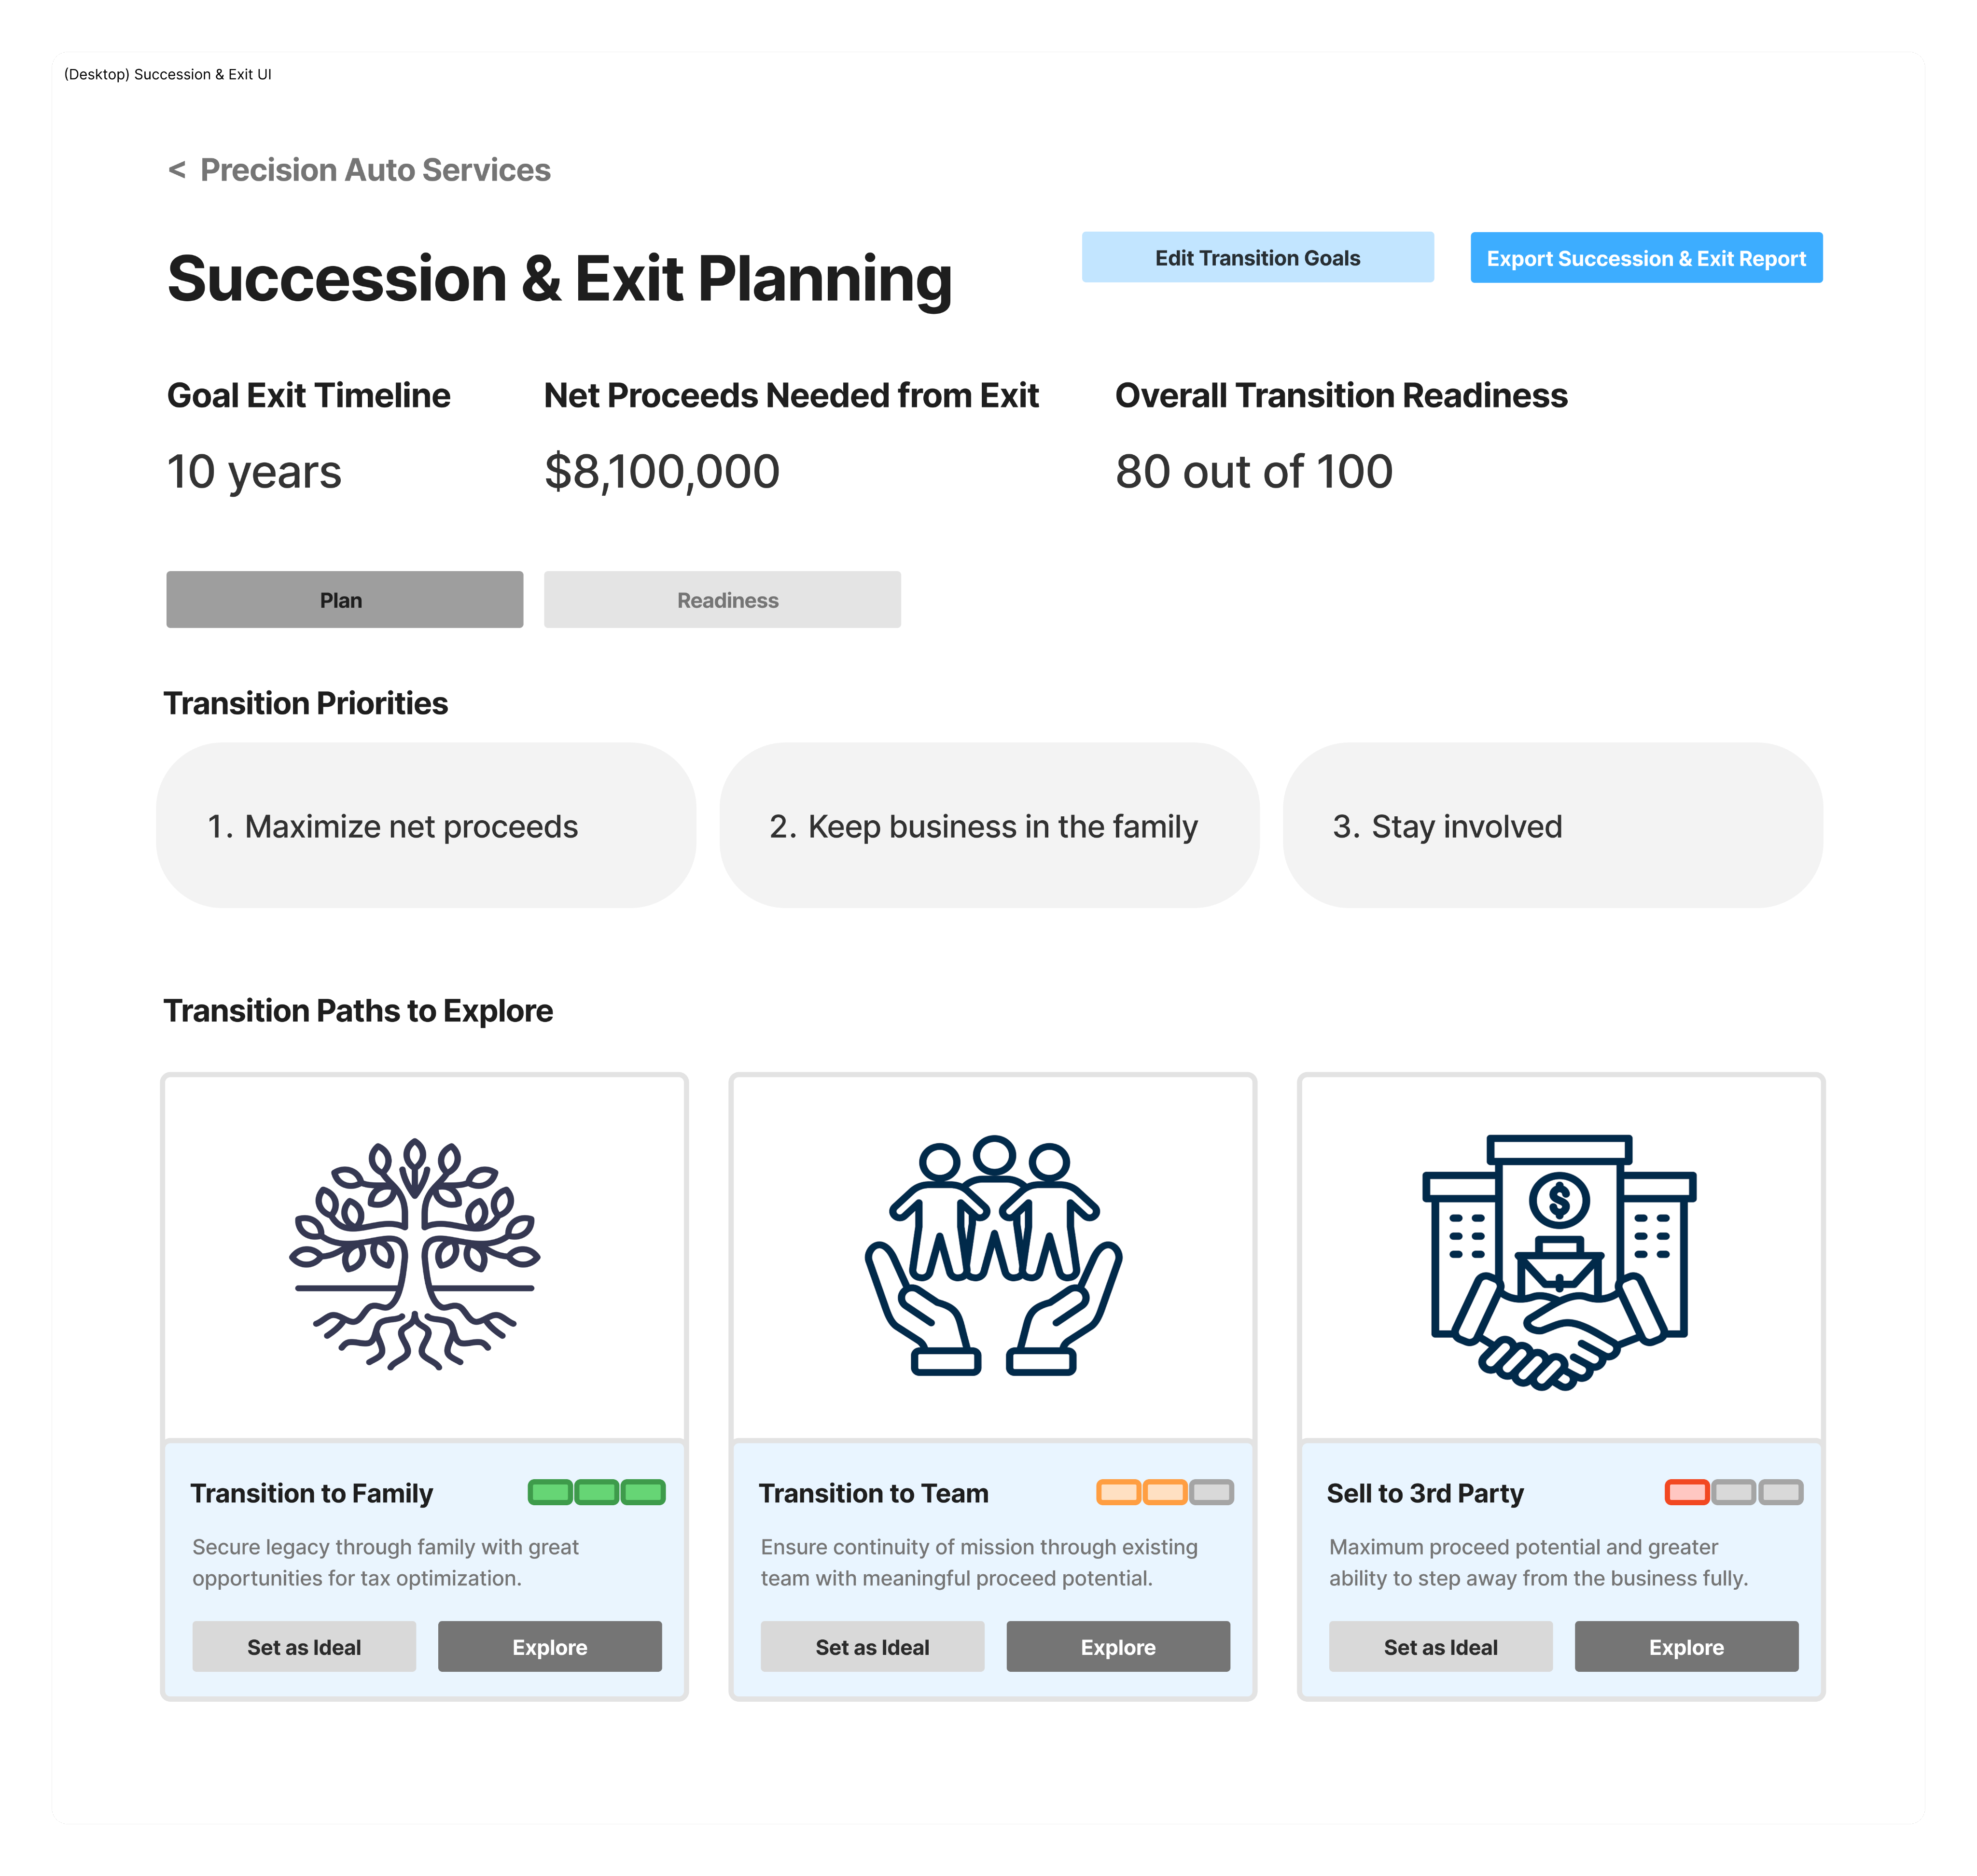Click the handshake building icon

coord(1559,1260)
